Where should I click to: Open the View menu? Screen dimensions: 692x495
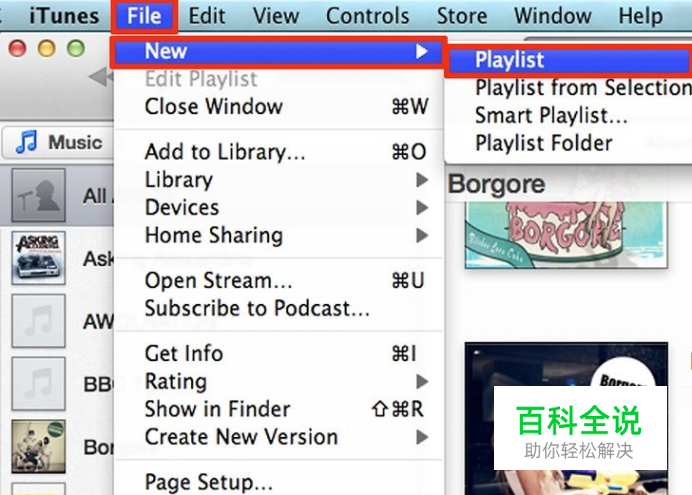click(x=276, y=16)
